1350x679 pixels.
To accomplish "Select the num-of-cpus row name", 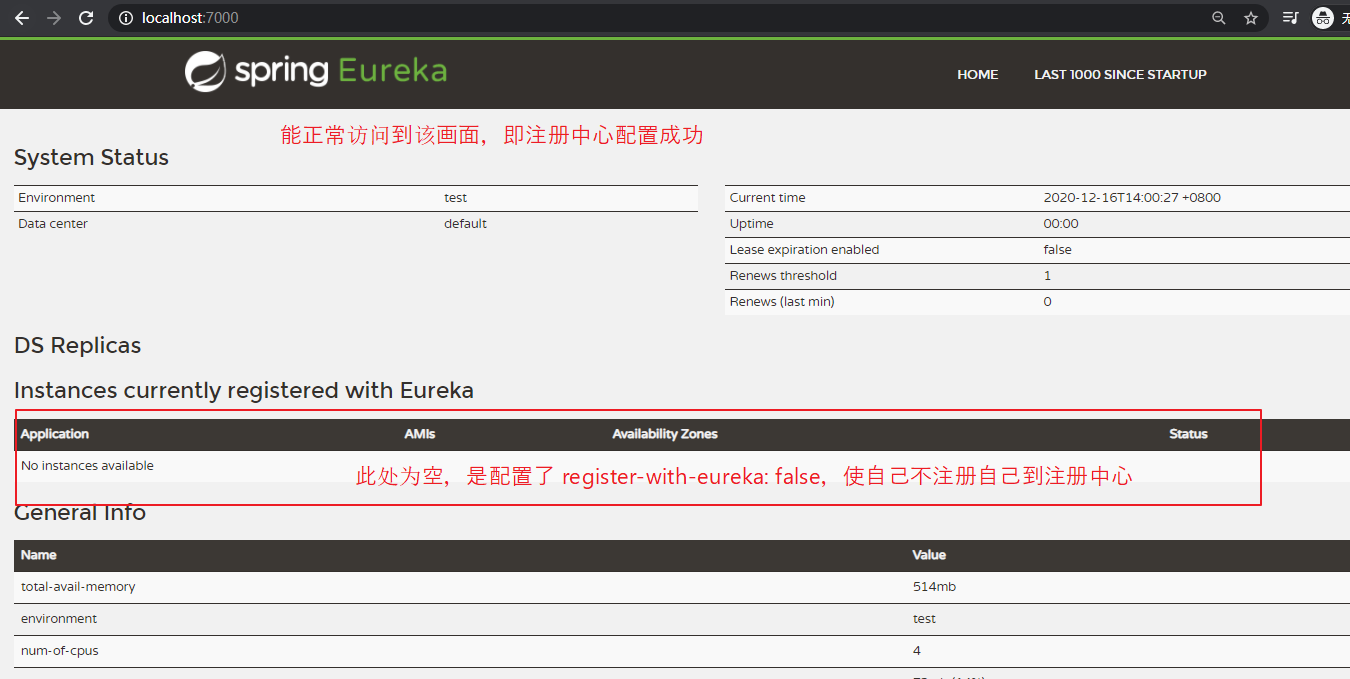I will point(60,651).
